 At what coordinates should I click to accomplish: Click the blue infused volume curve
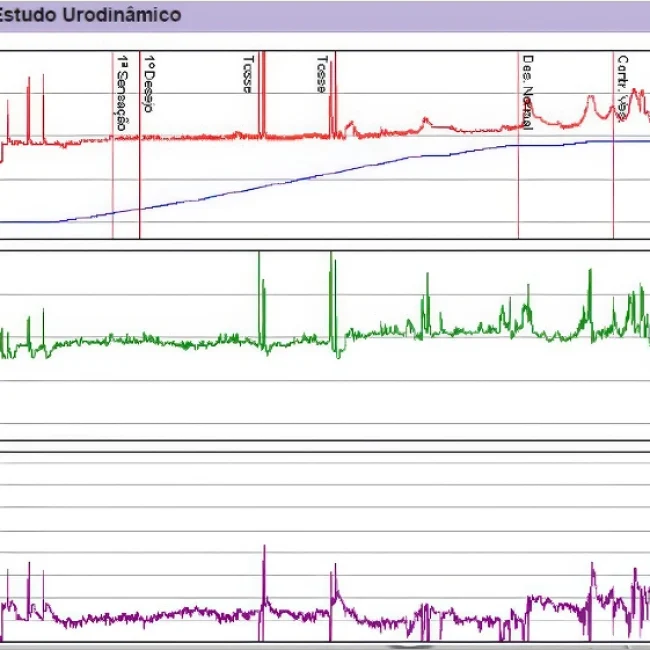click(300, 178)
